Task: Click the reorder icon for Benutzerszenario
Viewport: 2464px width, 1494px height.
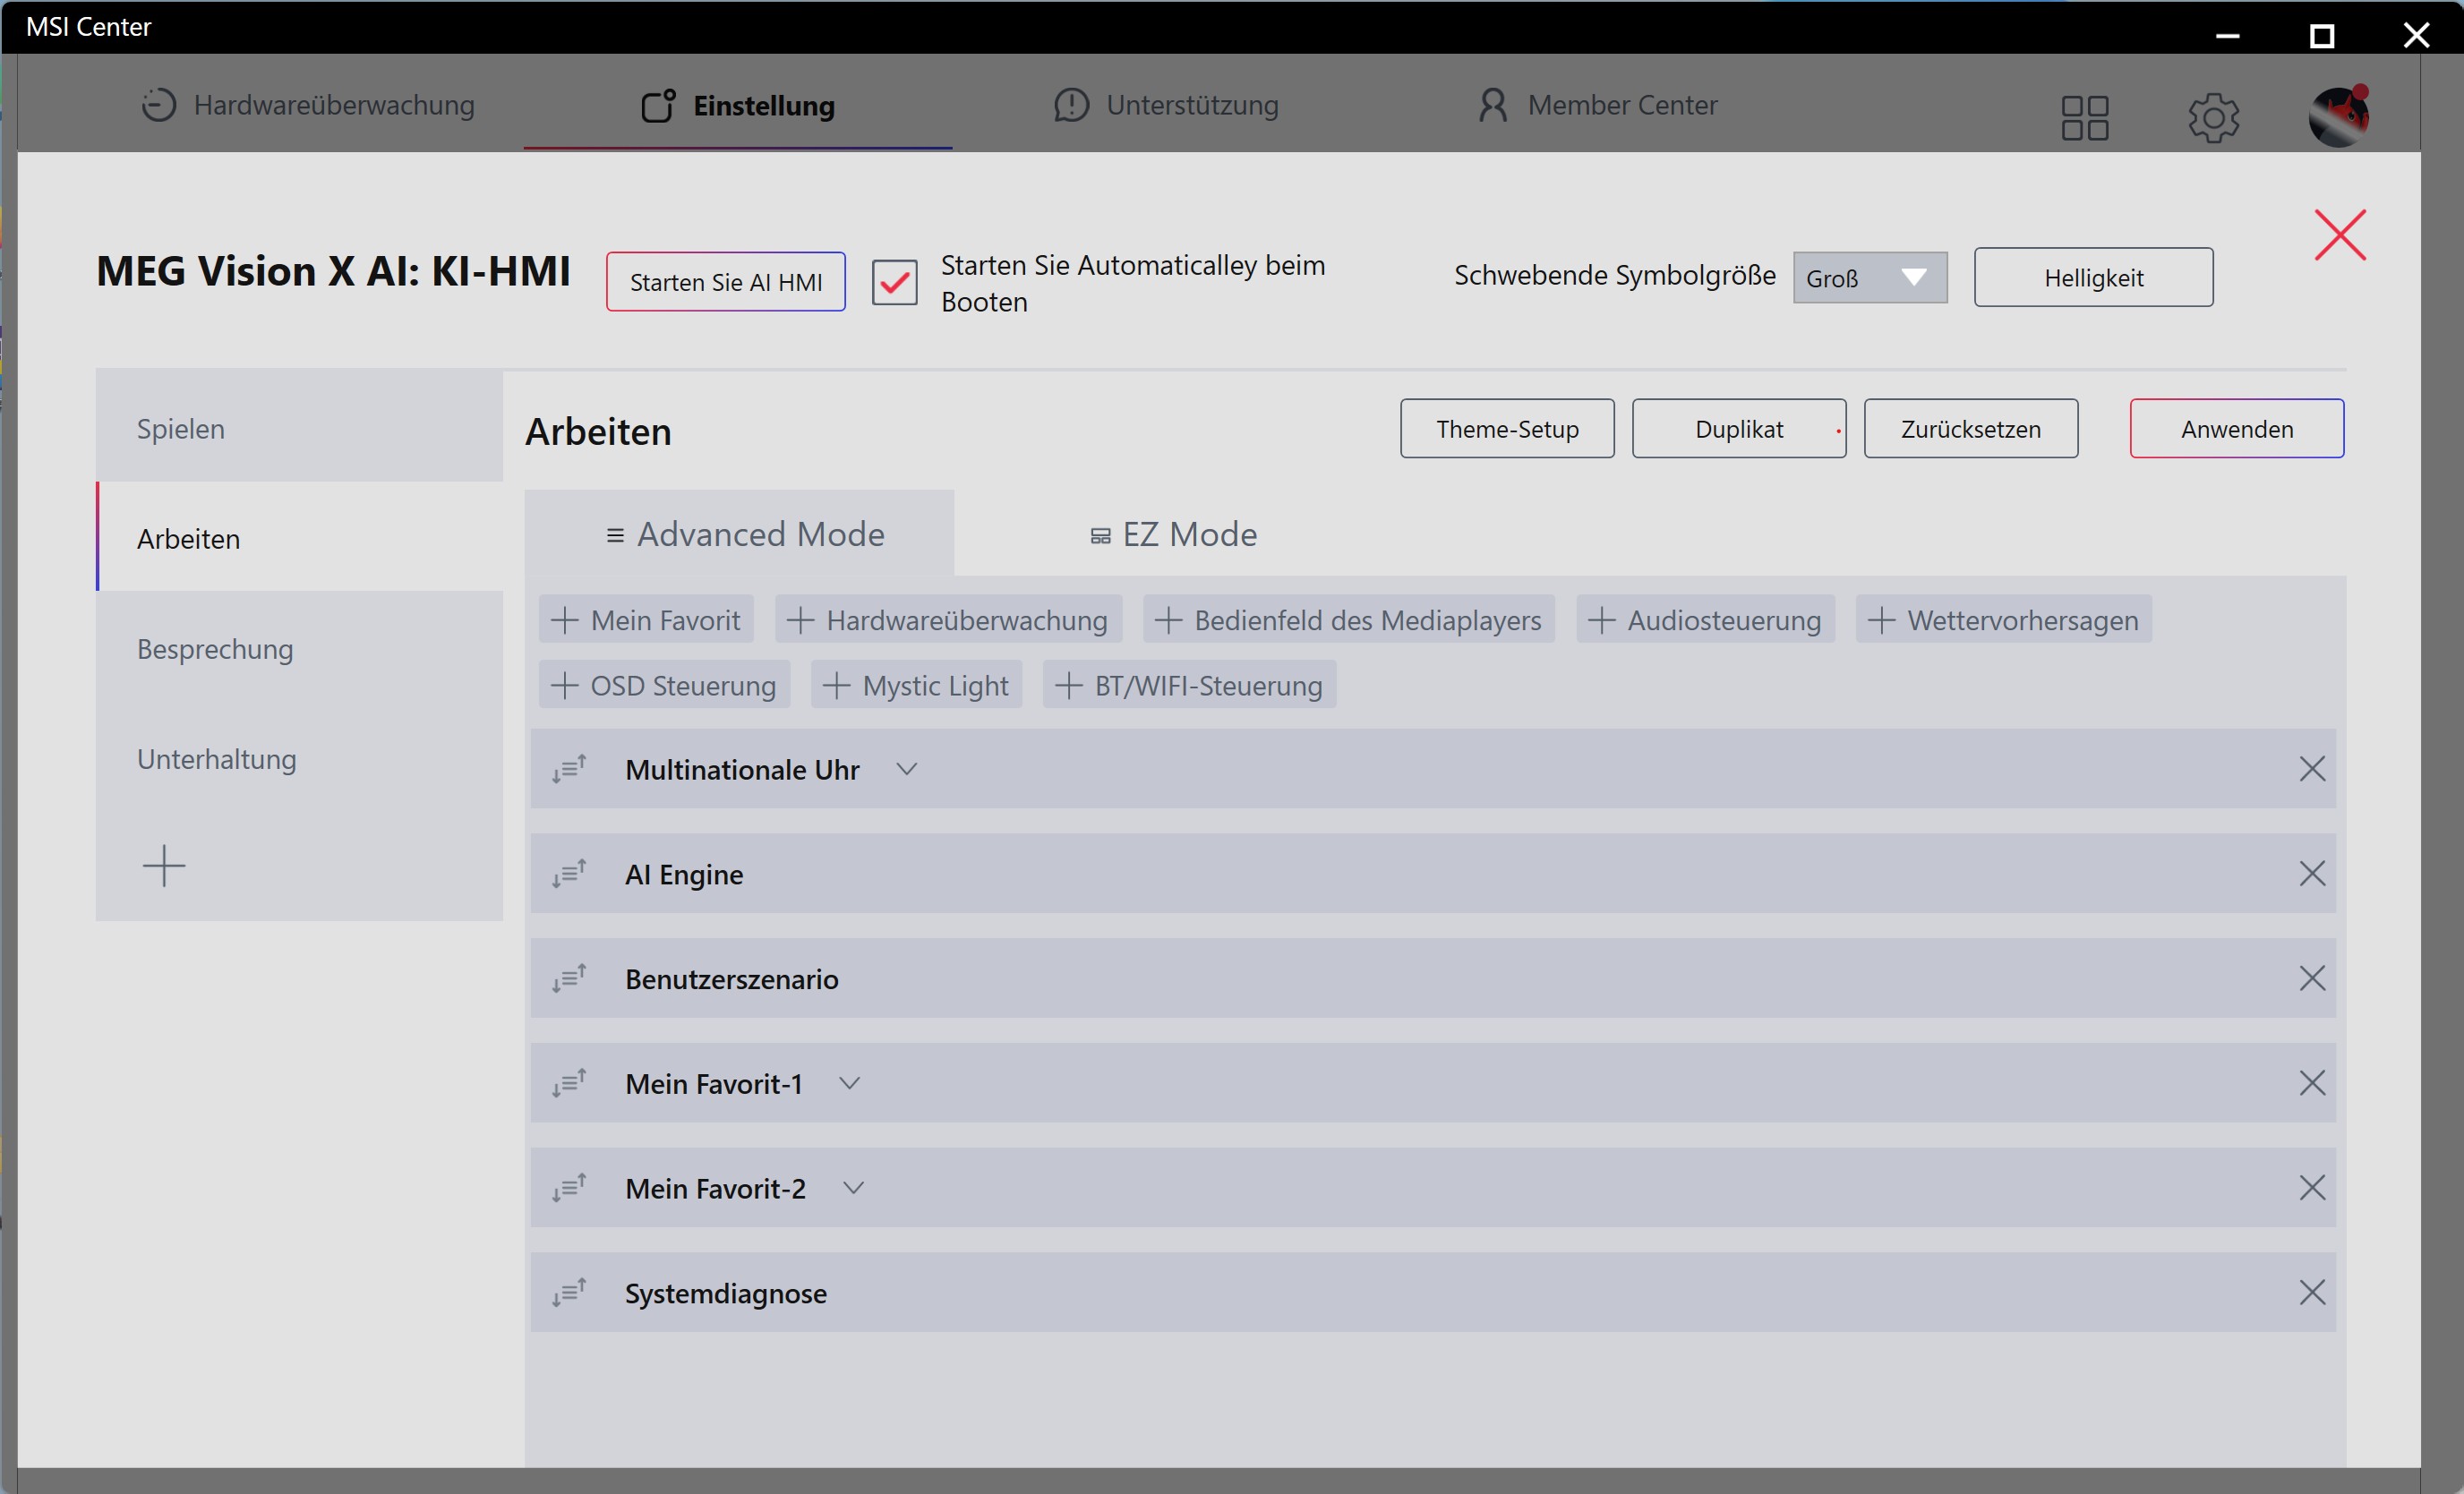Action: pyautogui.click(x=568, y=978)
